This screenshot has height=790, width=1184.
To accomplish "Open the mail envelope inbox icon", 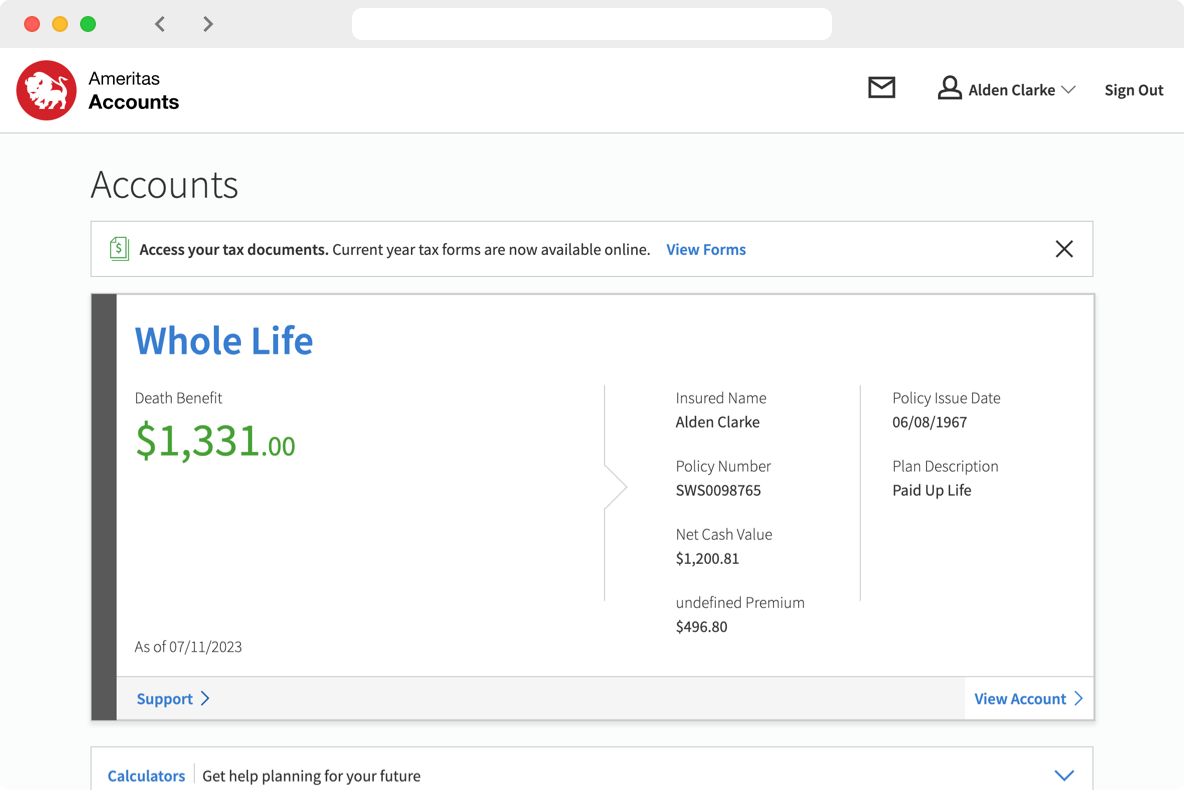I will pyautogui.click(x=881, y=89).
